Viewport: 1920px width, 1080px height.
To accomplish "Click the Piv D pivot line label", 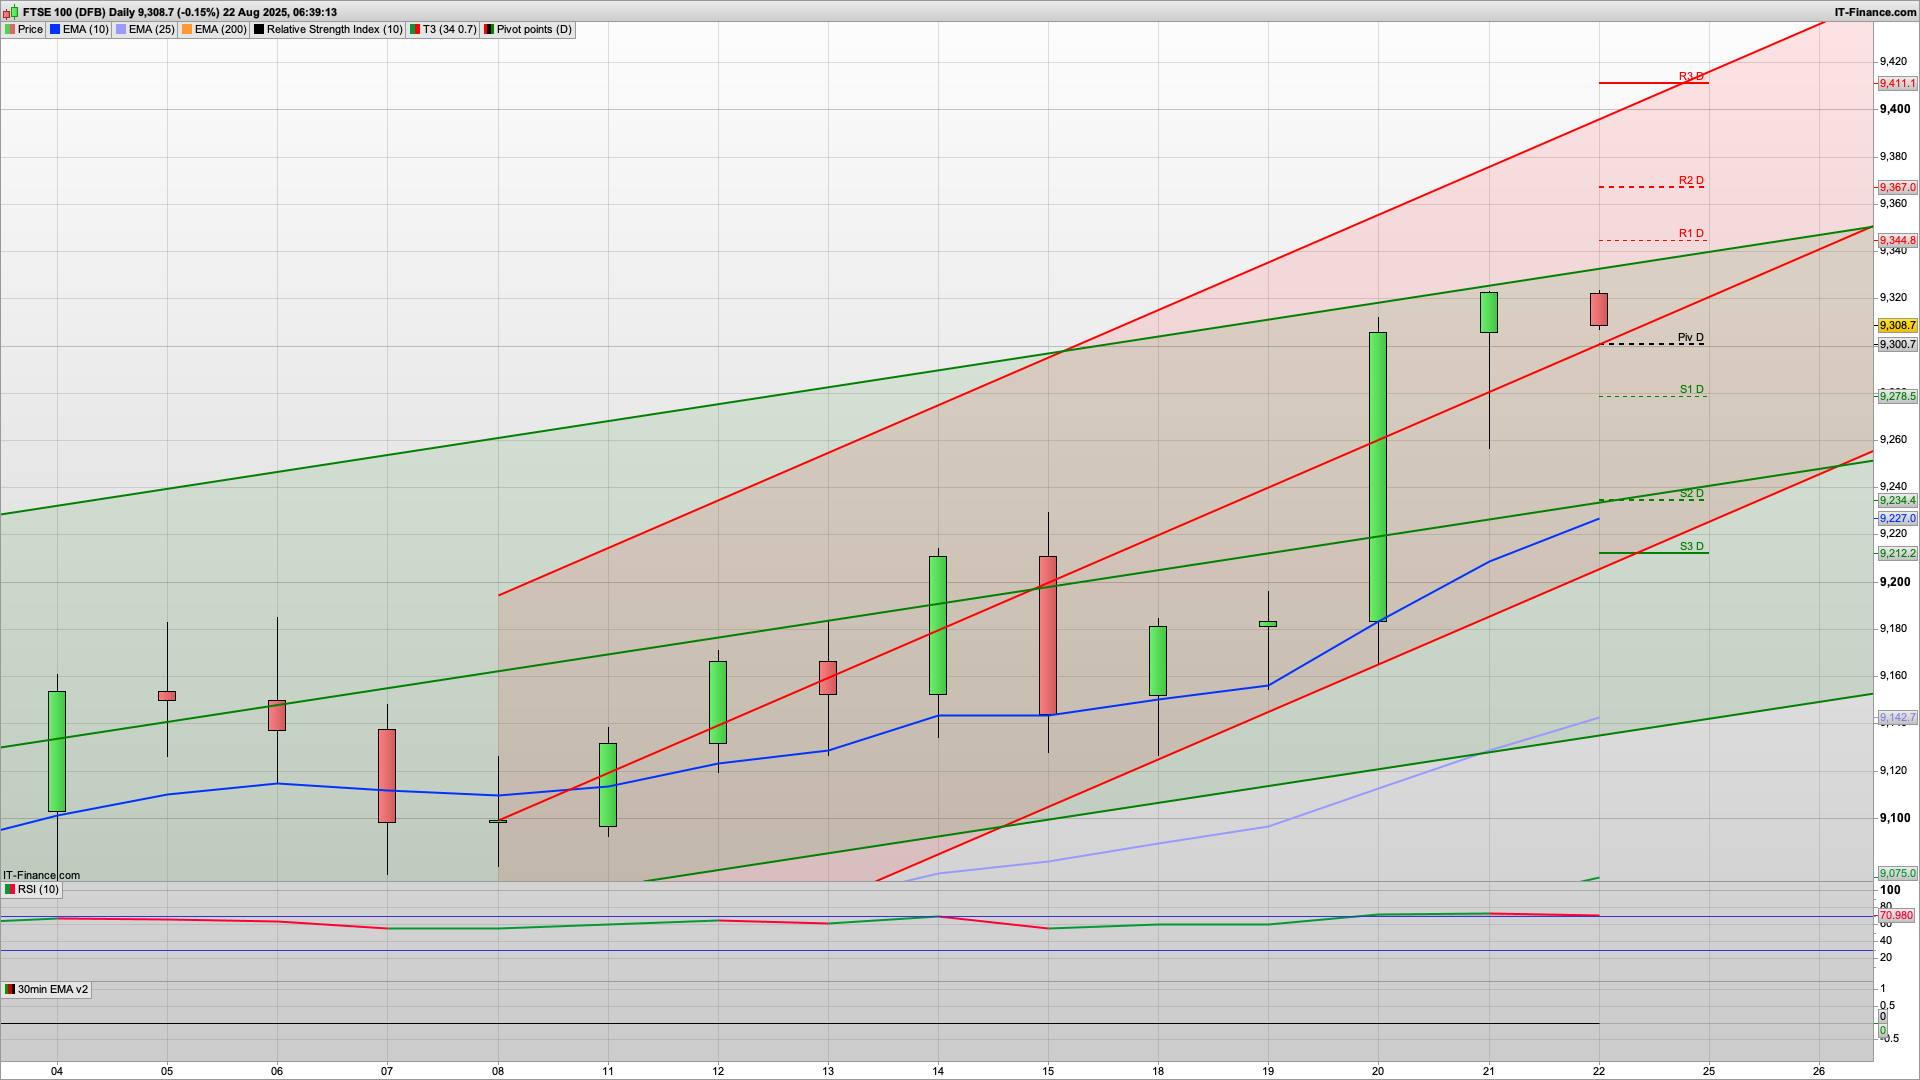I will point(1690,338).
